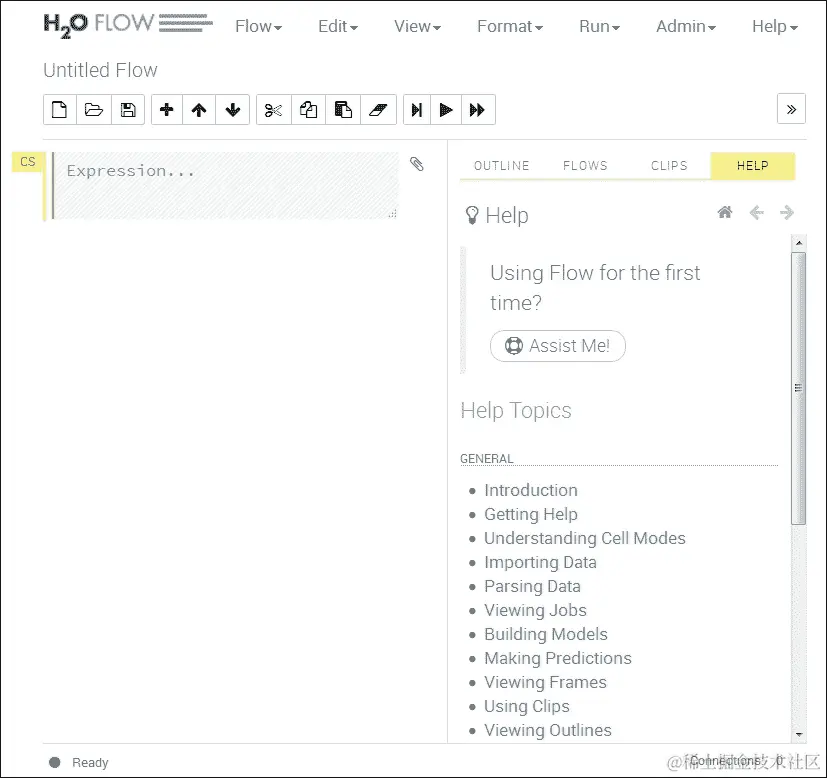Run the current cell with the play icon
This screenshot has height=778, width=827.
pos(446,110)
